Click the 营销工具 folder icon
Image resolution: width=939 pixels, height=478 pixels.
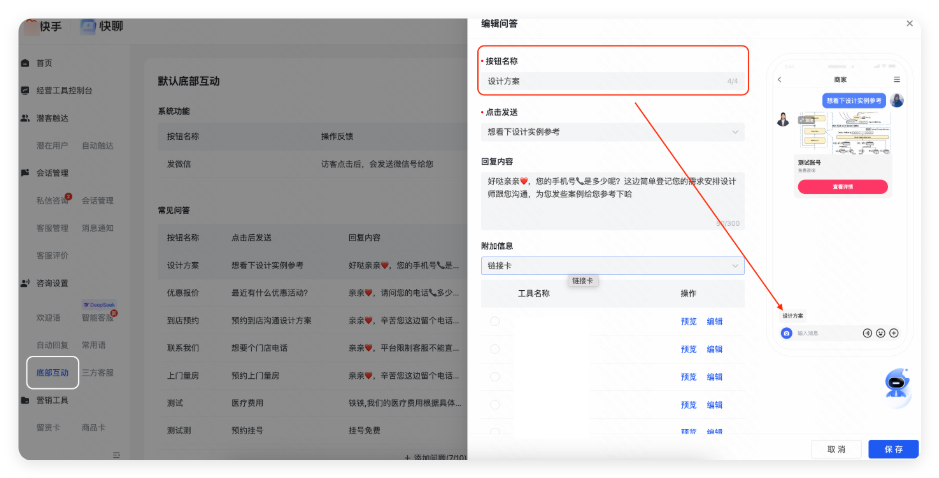[x=25, y=400]
